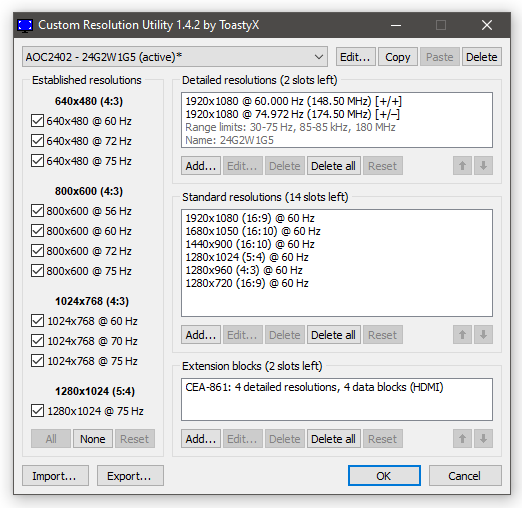
Task: Click the Custom Resolution Utility title bar icon
Action: point(25,25)
